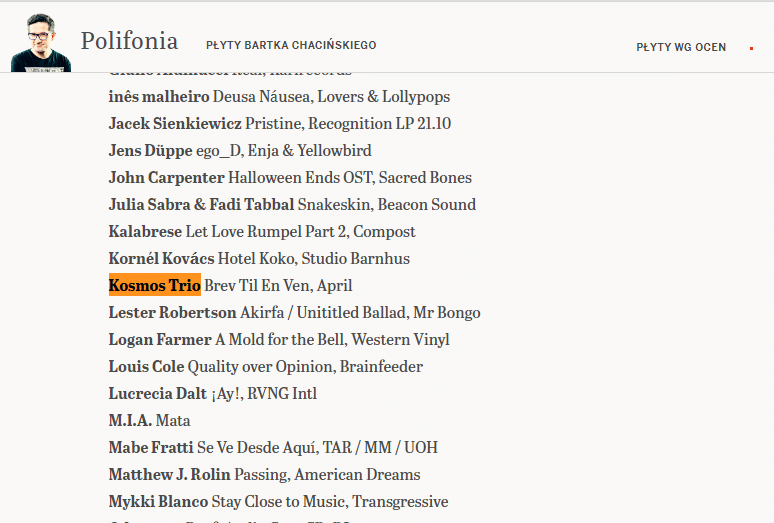
Task: Click Brev Til En Ven, April text
Action: point(278,286)
